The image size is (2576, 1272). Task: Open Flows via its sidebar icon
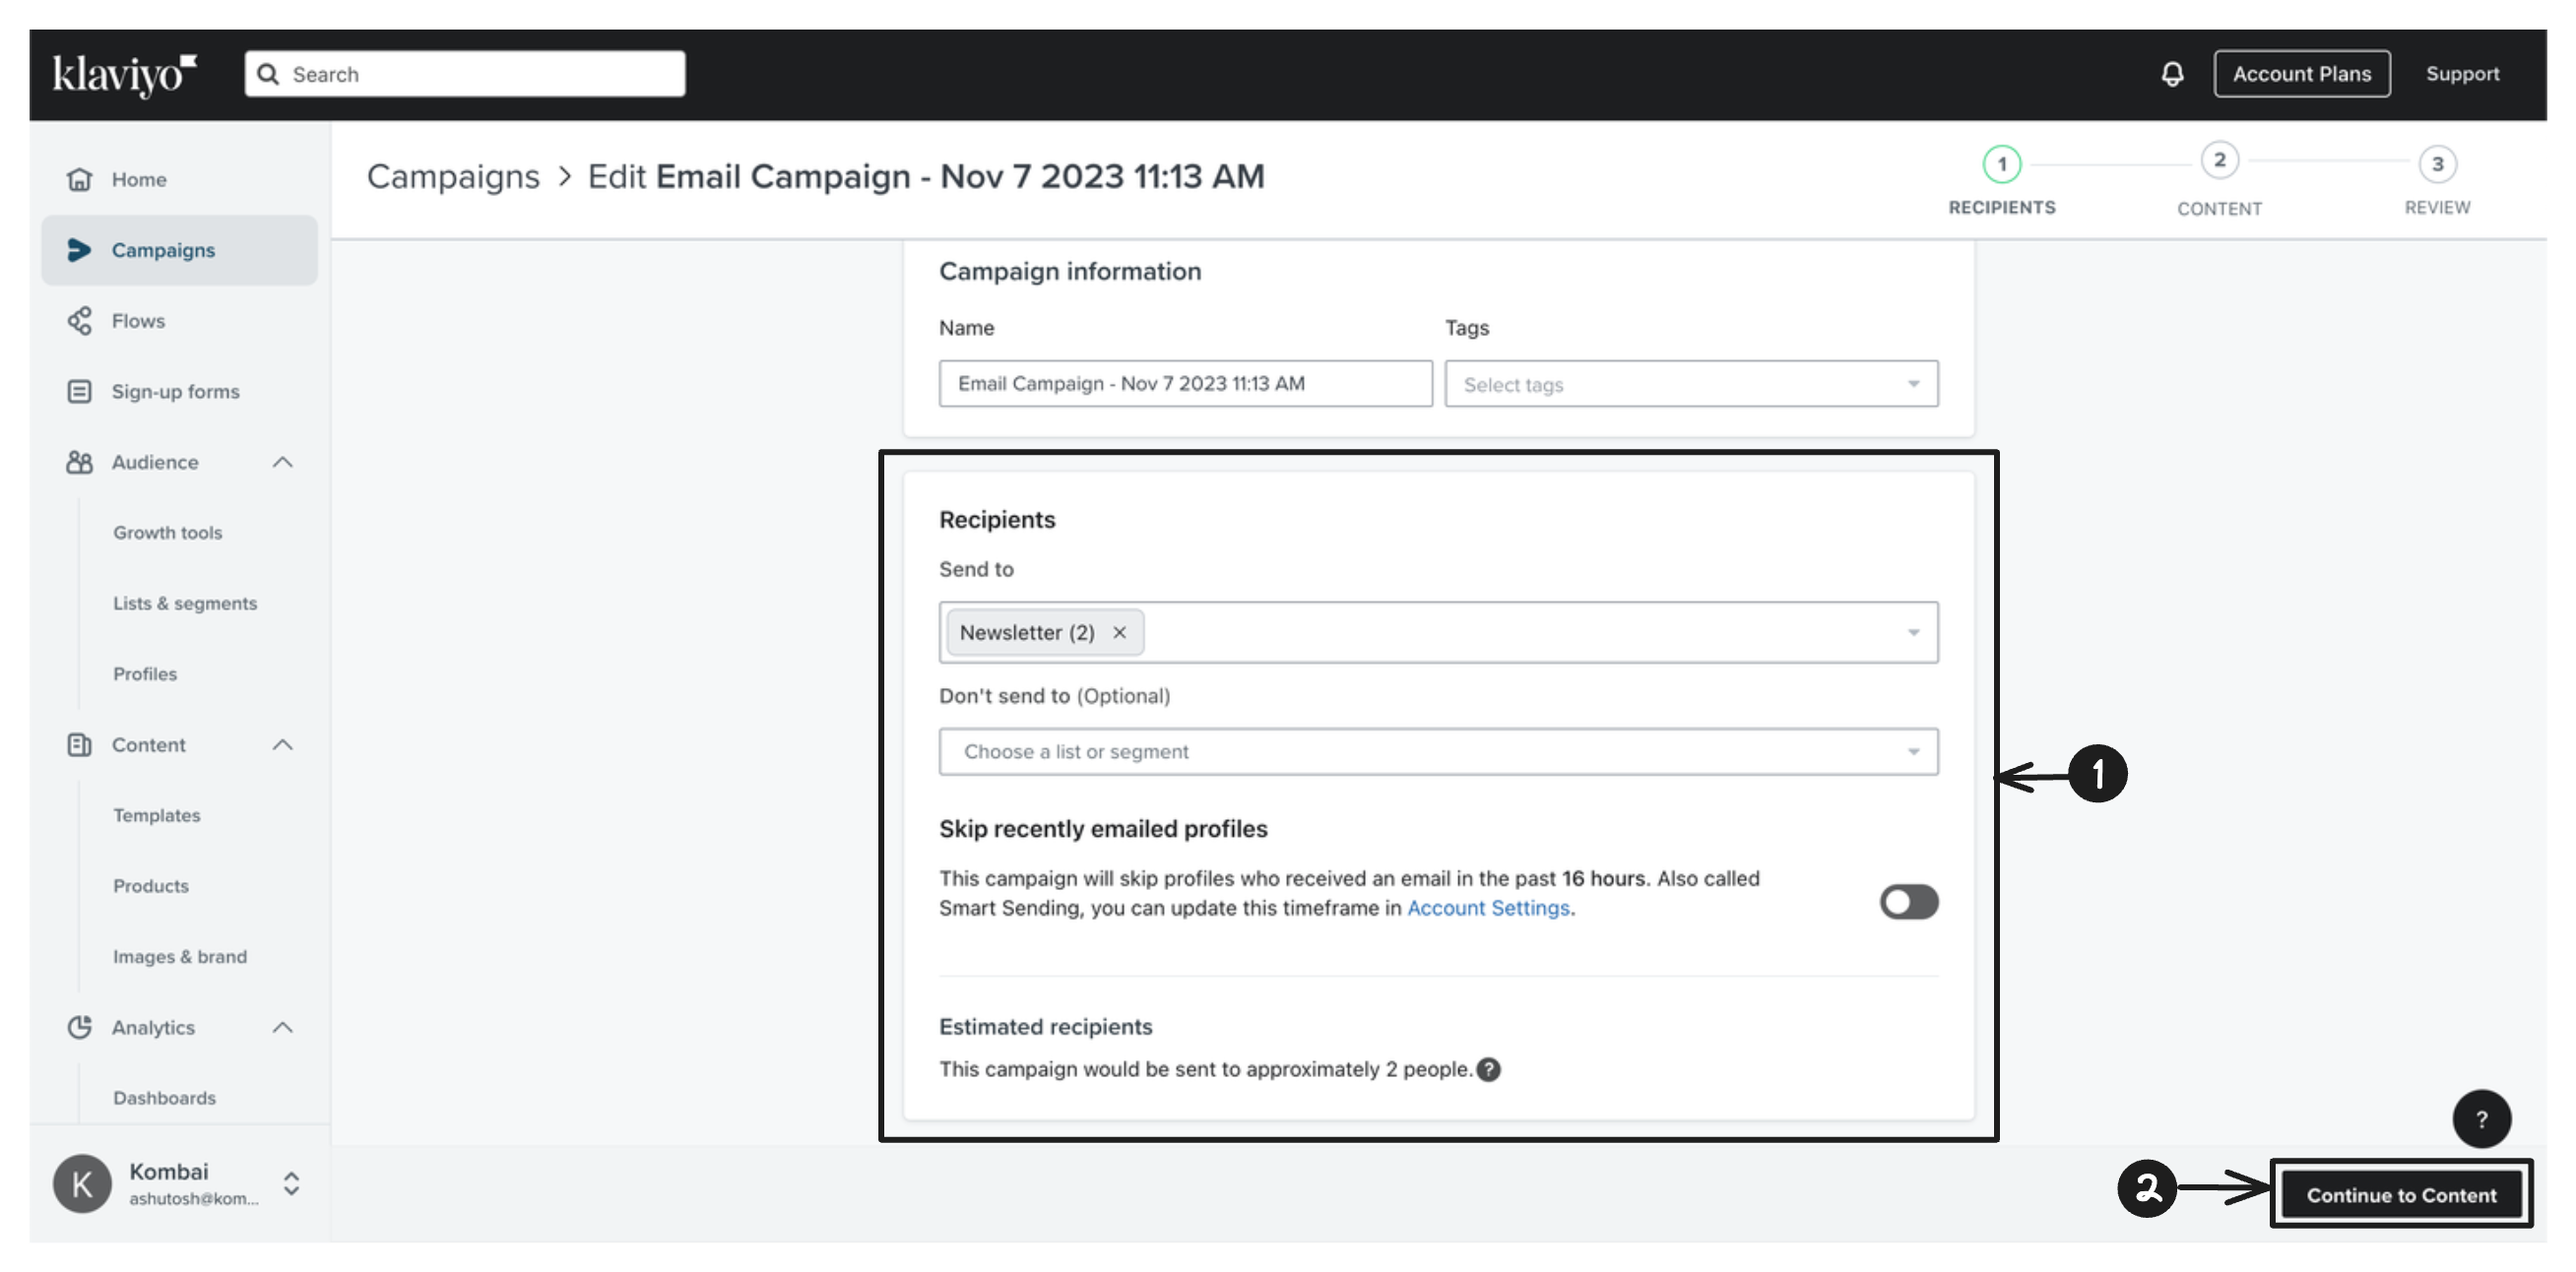(x=79, y=320)
